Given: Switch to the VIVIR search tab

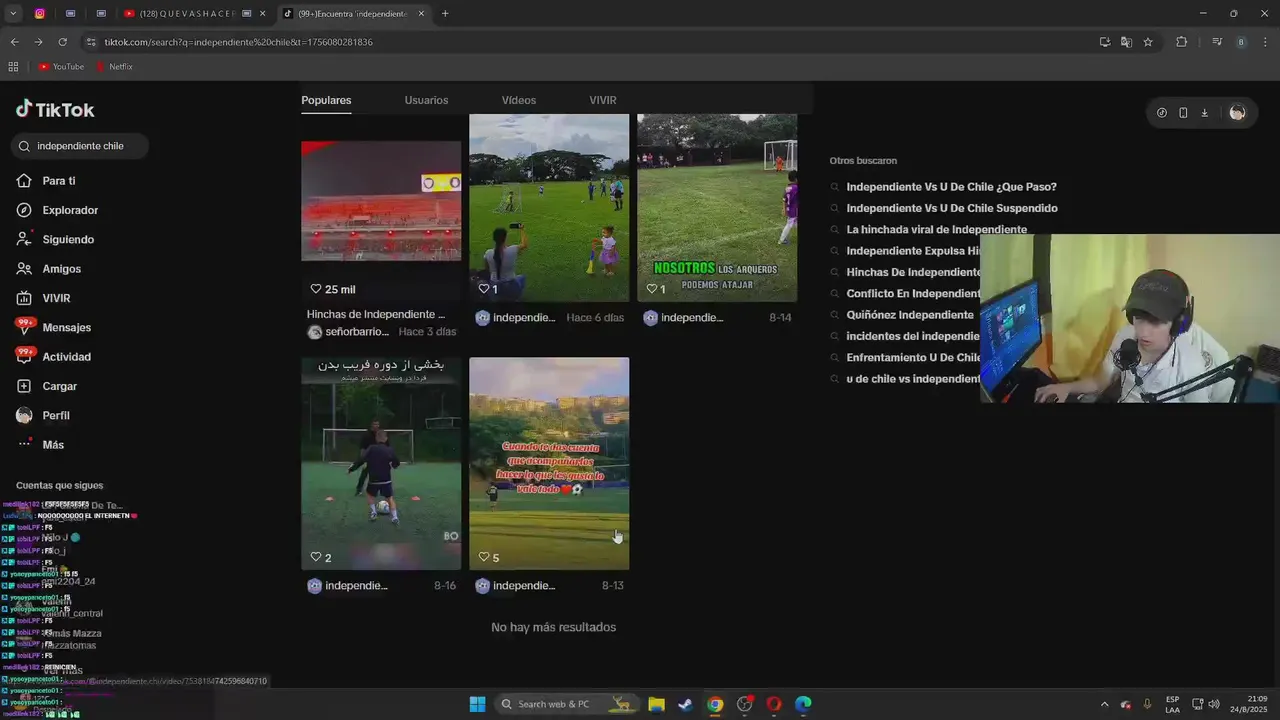Looking at the screenshot, I should click(603, 100).
